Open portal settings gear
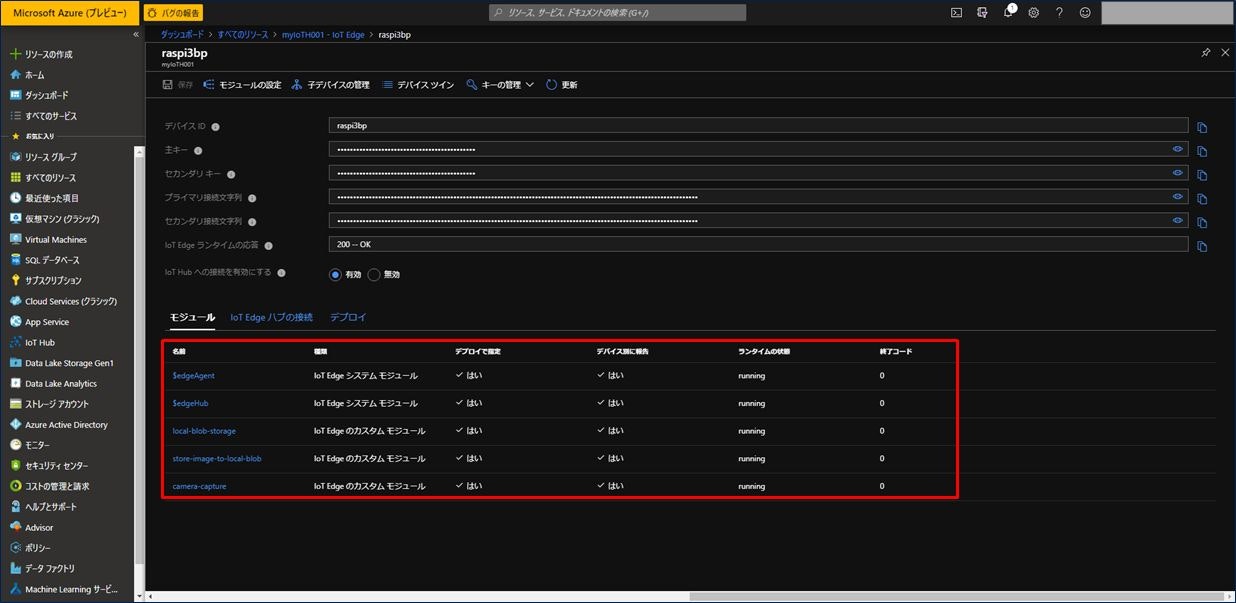Screen dimensions: 1236x603 click(1034, 12)
